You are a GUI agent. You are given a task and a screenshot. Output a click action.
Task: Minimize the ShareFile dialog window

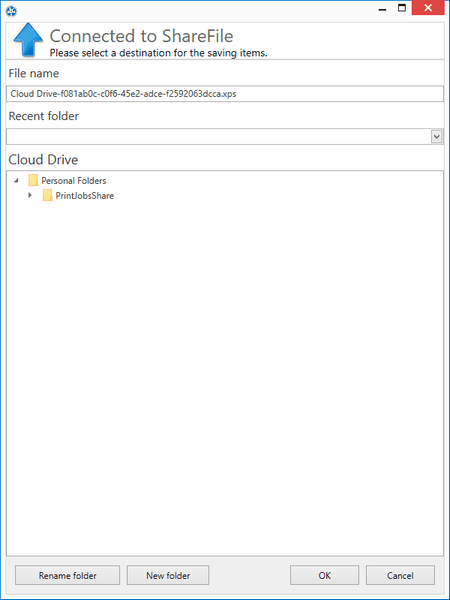(382, 8)
